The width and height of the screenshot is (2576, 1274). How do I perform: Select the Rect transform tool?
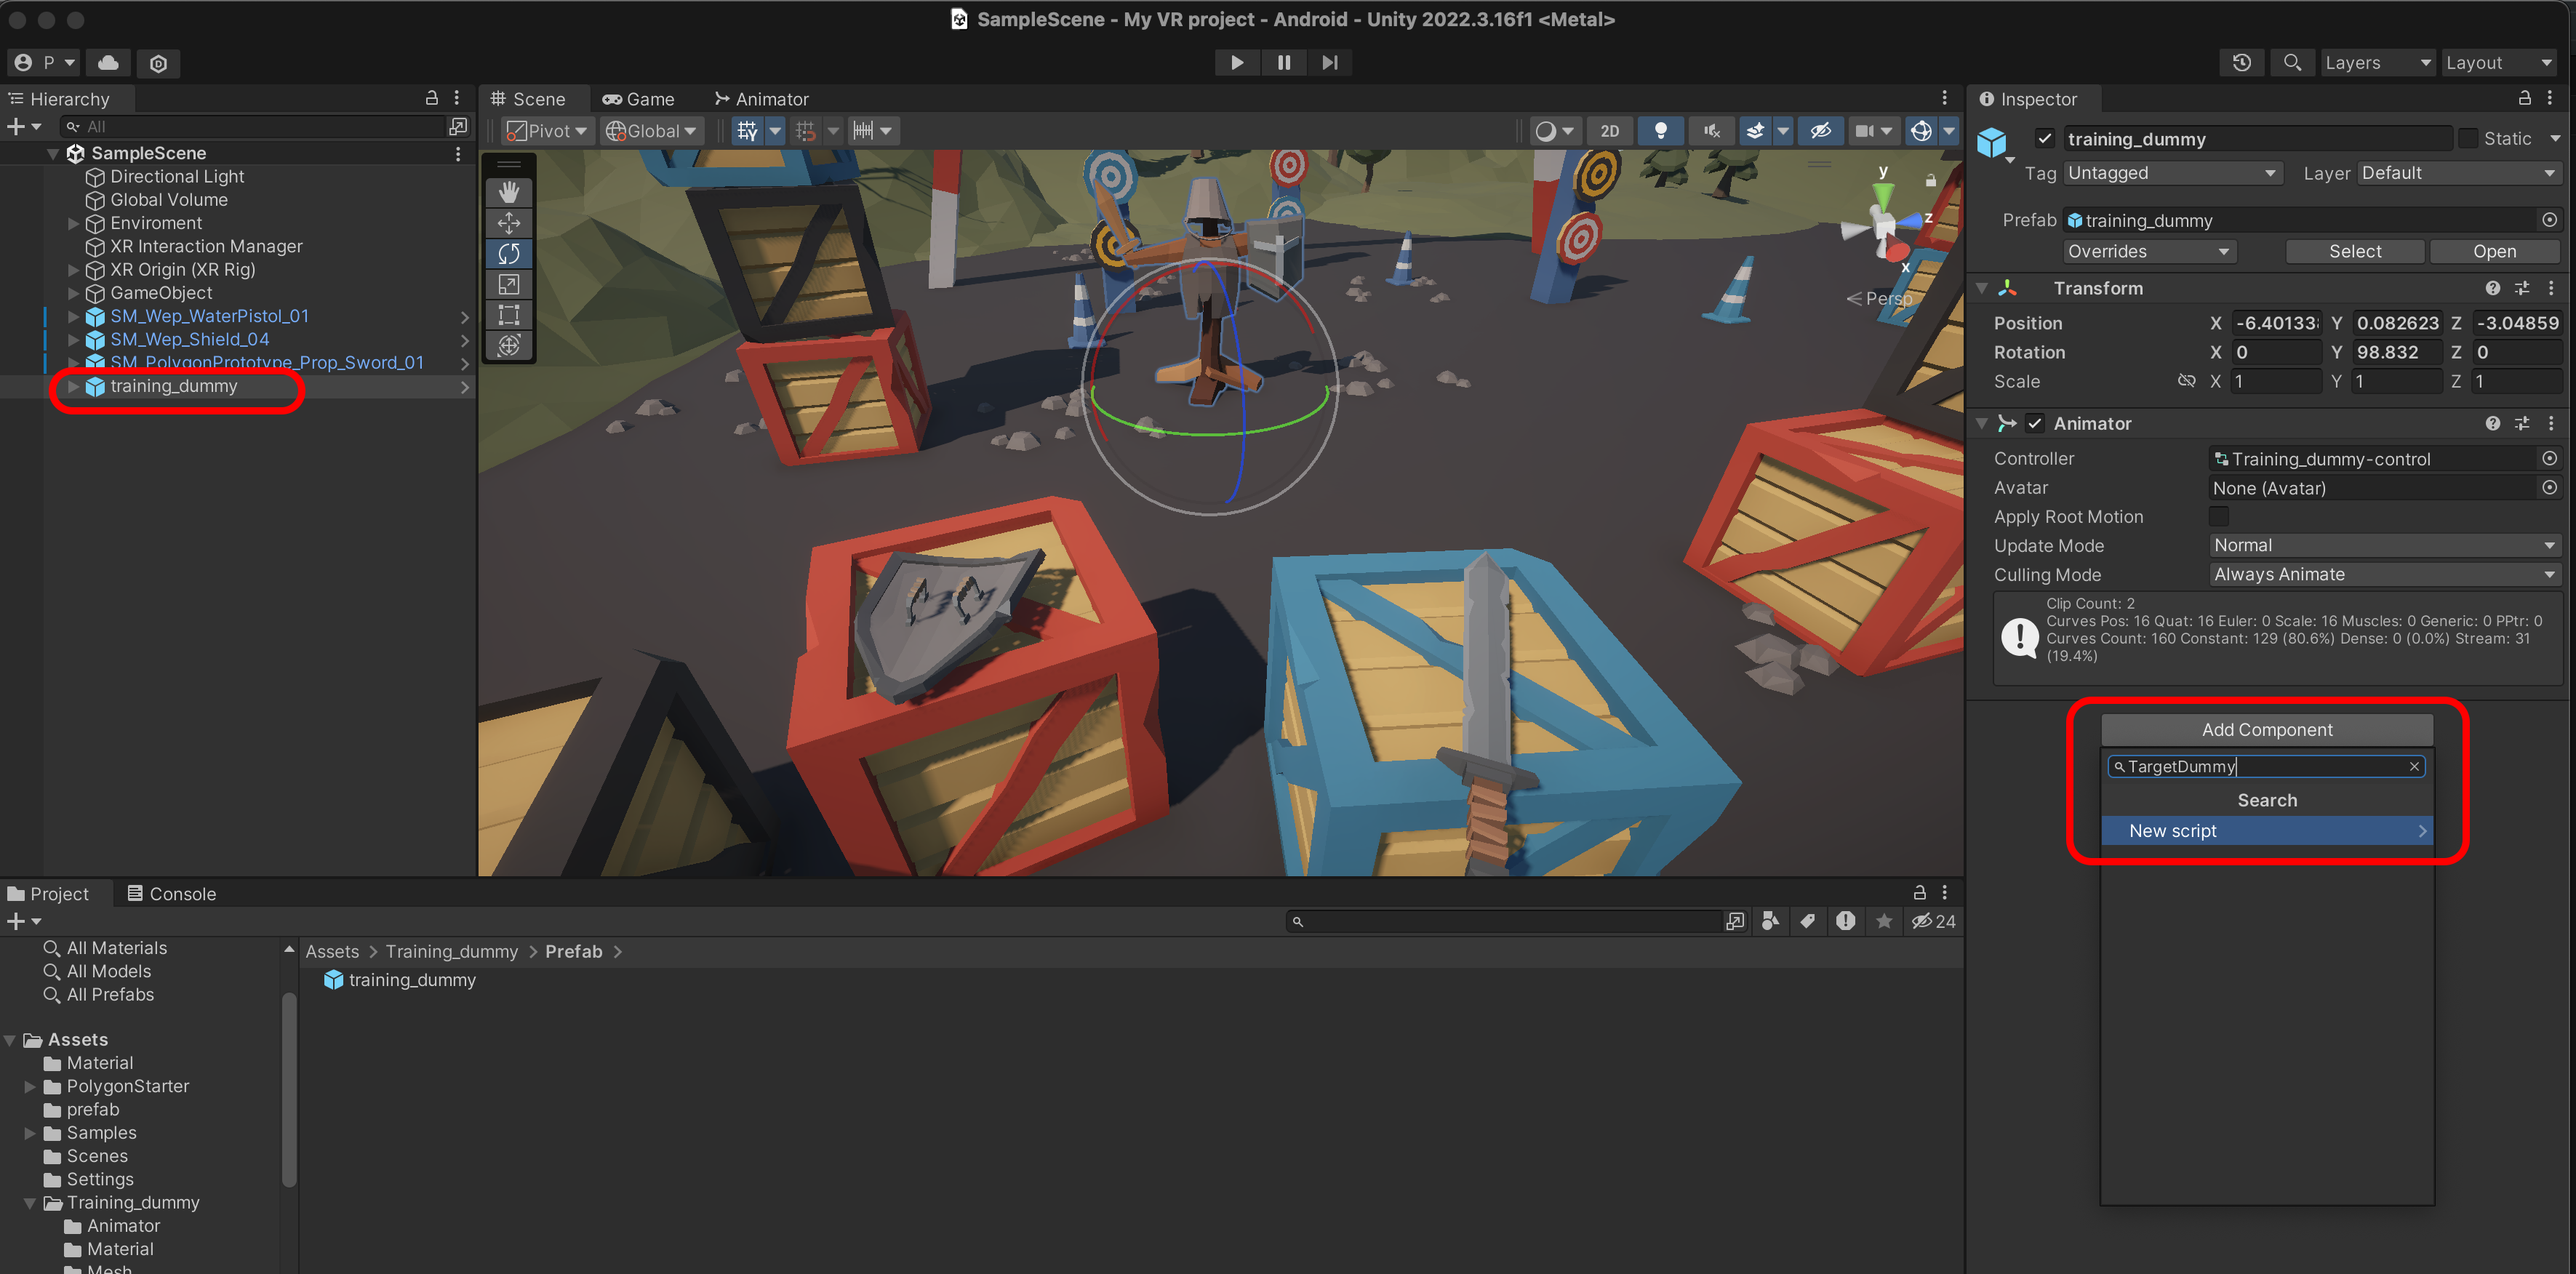coord(508,315)
